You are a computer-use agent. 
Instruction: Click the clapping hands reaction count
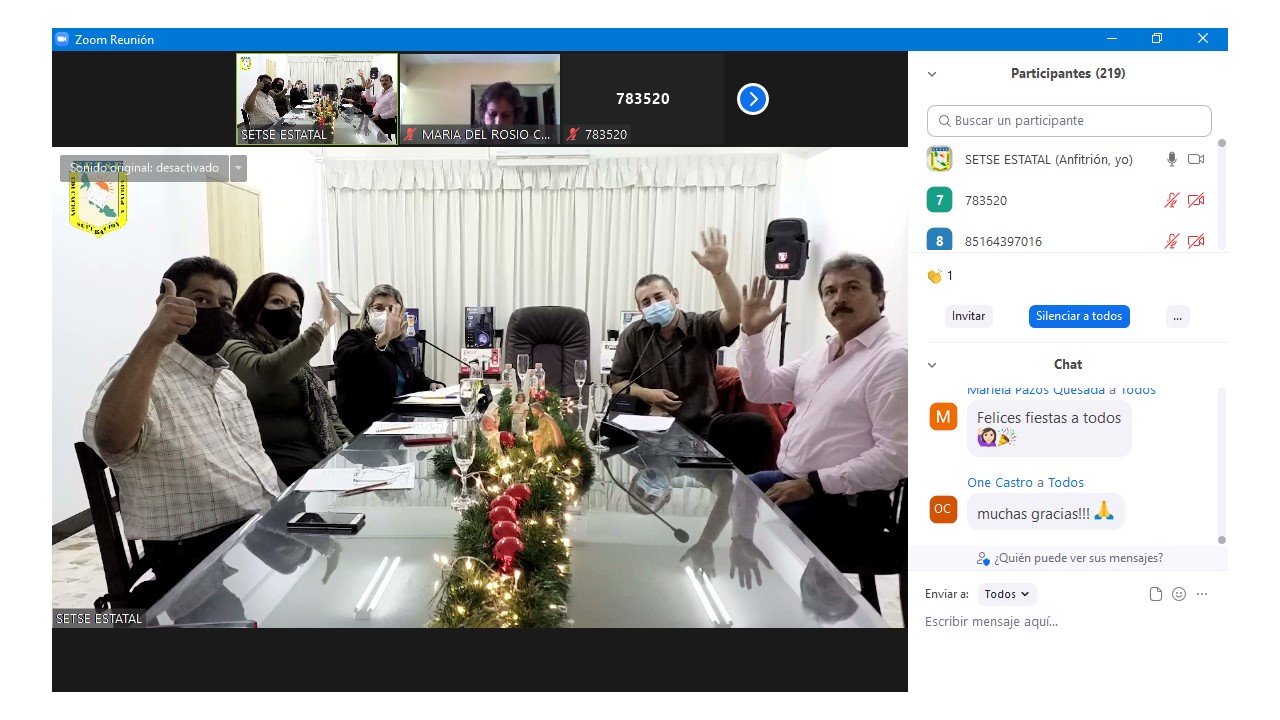pyautogui.click(x=940, y=276)
